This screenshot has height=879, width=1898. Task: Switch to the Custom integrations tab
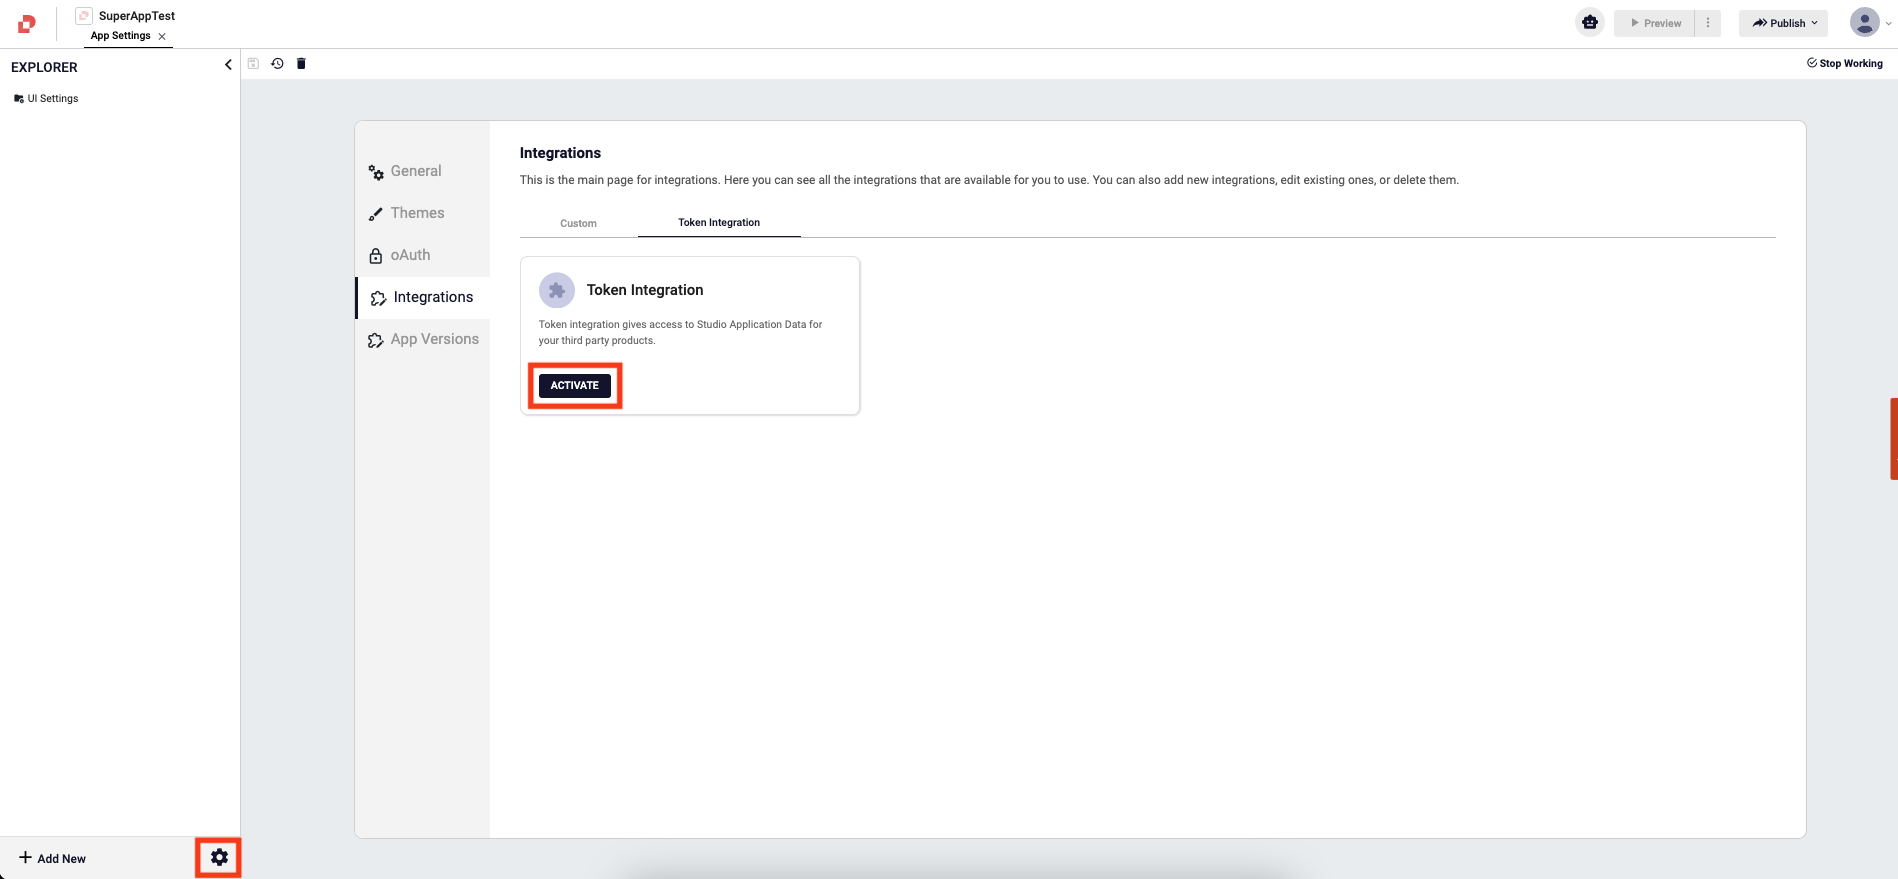point(578,223)
